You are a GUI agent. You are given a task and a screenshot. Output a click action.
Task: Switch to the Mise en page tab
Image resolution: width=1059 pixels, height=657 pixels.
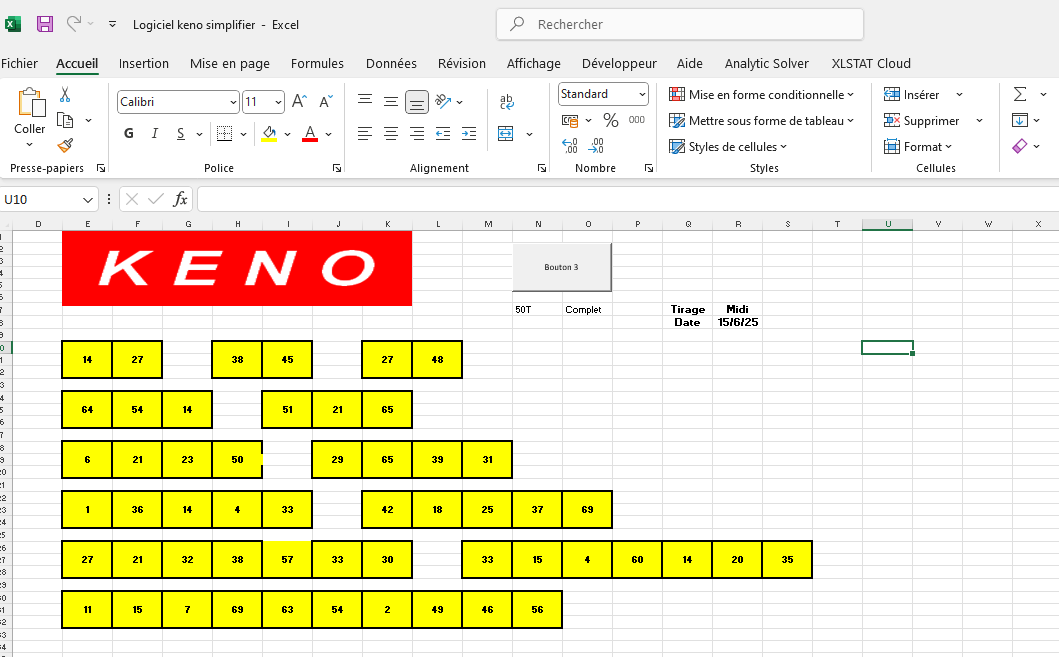tap(230, 63)
